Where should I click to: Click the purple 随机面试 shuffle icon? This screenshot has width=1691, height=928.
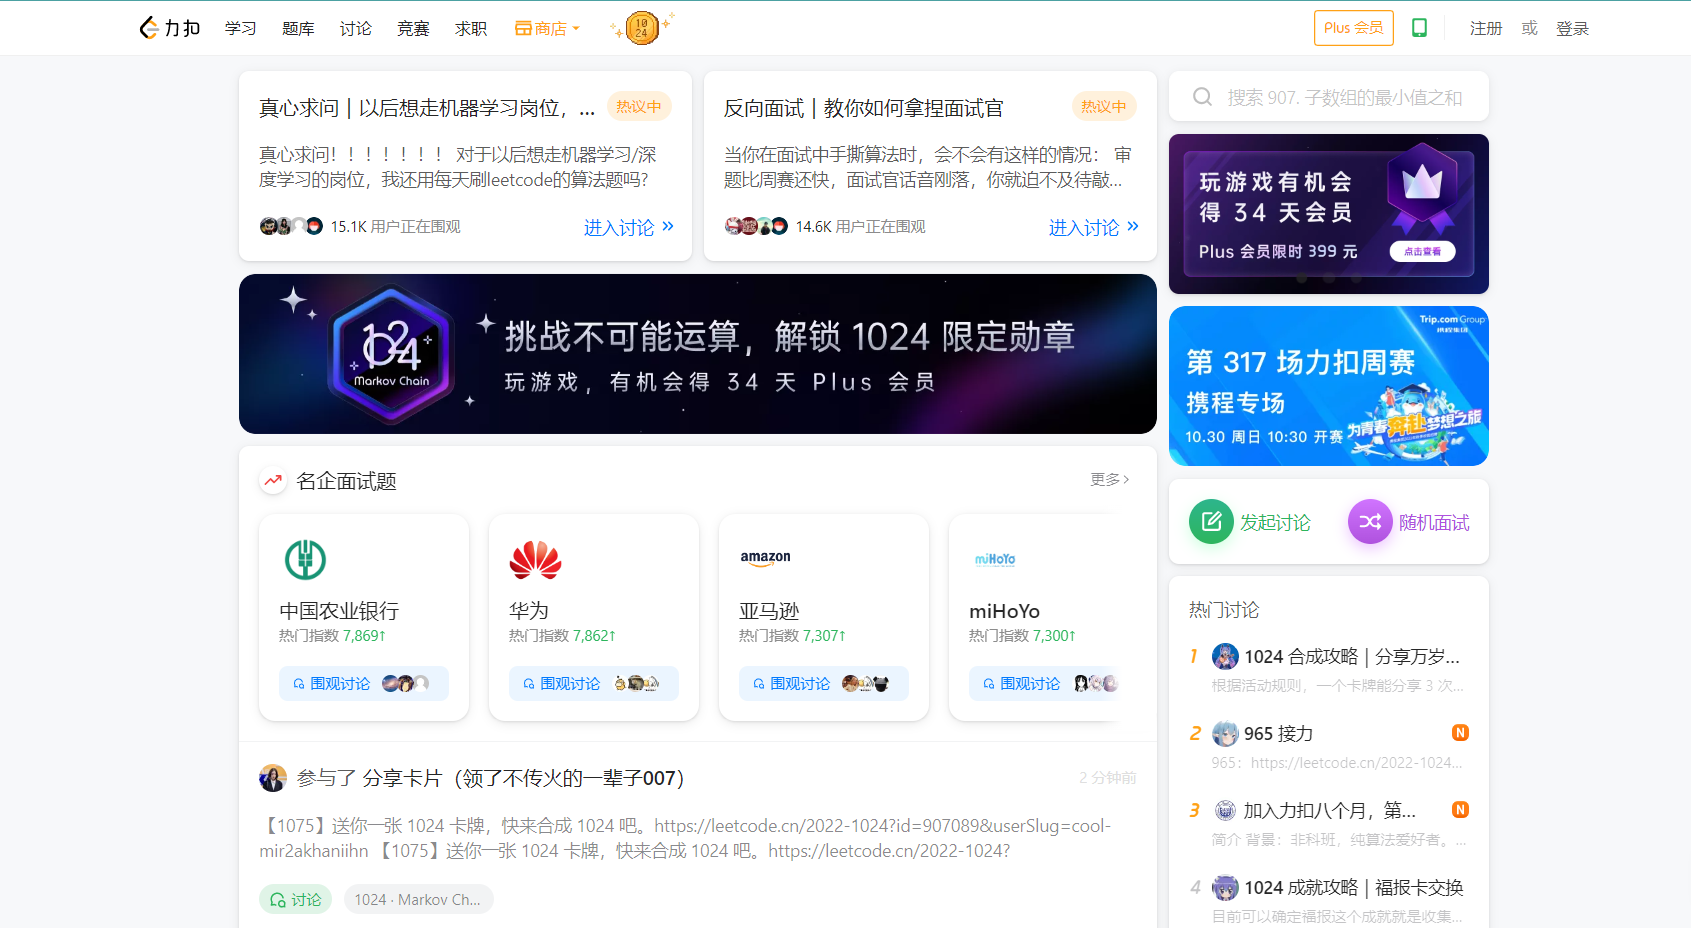pyautogui.click(x=1370, y=521)
